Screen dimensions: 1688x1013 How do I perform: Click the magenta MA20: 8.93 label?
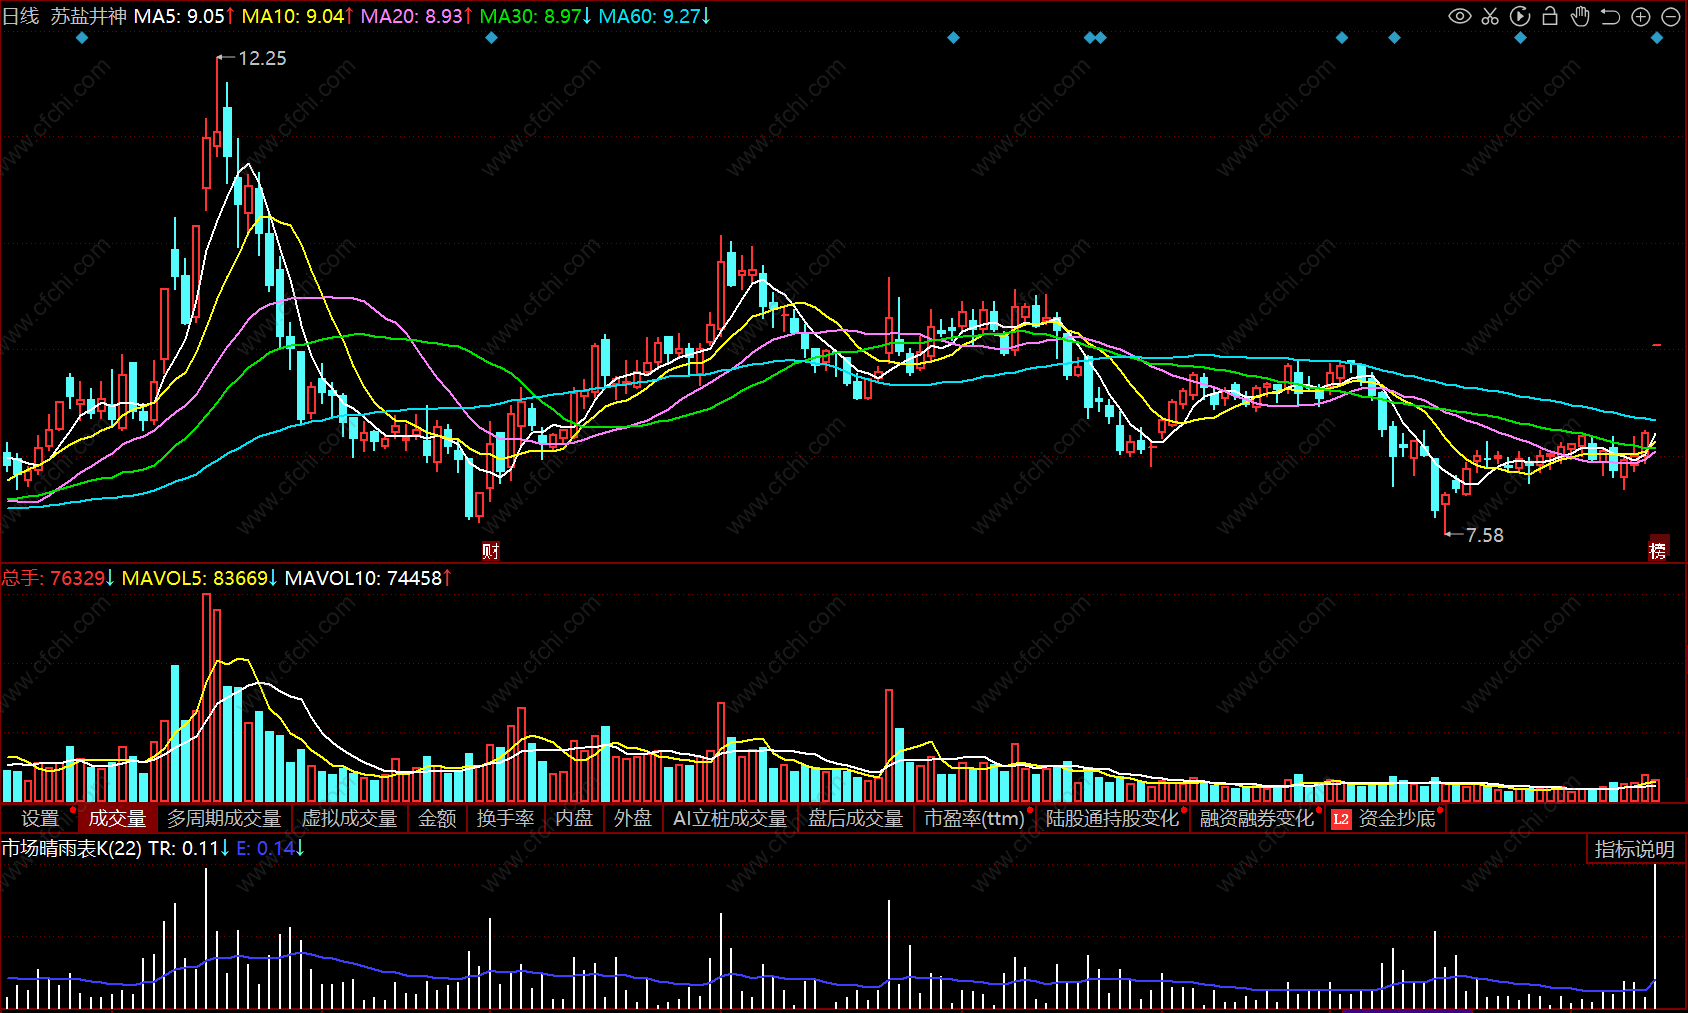coord(416,16)
